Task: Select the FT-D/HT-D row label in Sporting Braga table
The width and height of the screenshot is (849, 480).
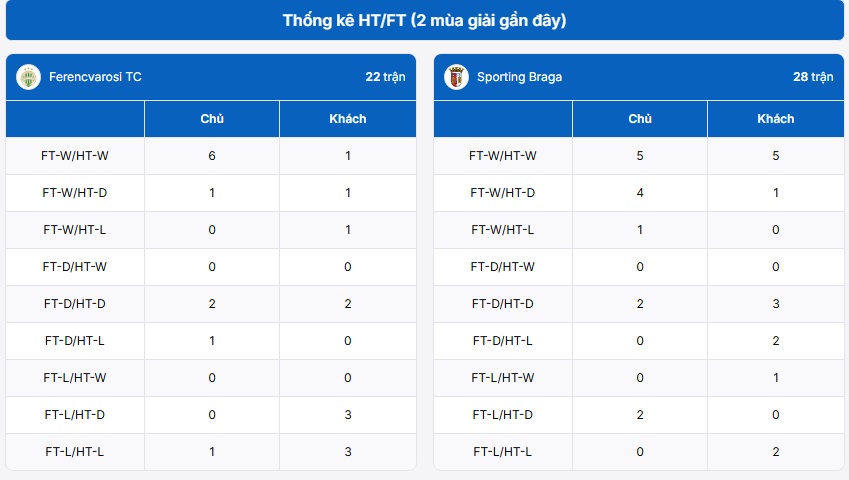Action: 502,304
